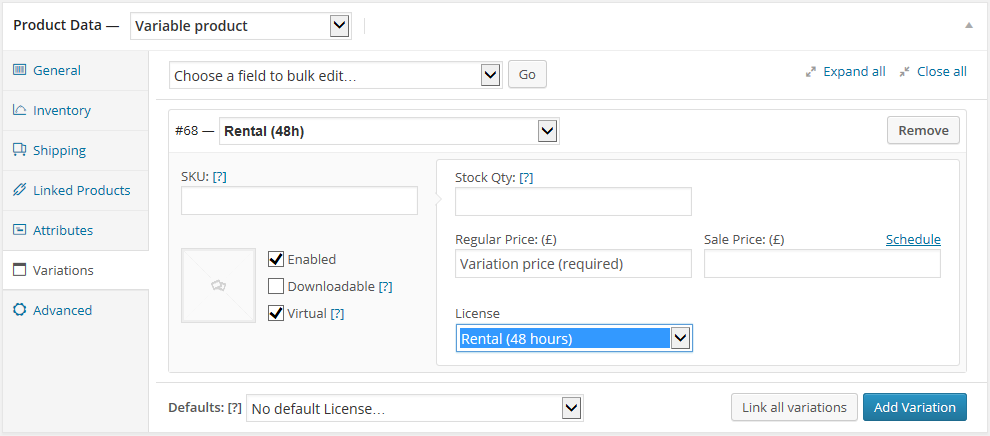
Task: Click into the Regular Price field
Action: (573, 264)
